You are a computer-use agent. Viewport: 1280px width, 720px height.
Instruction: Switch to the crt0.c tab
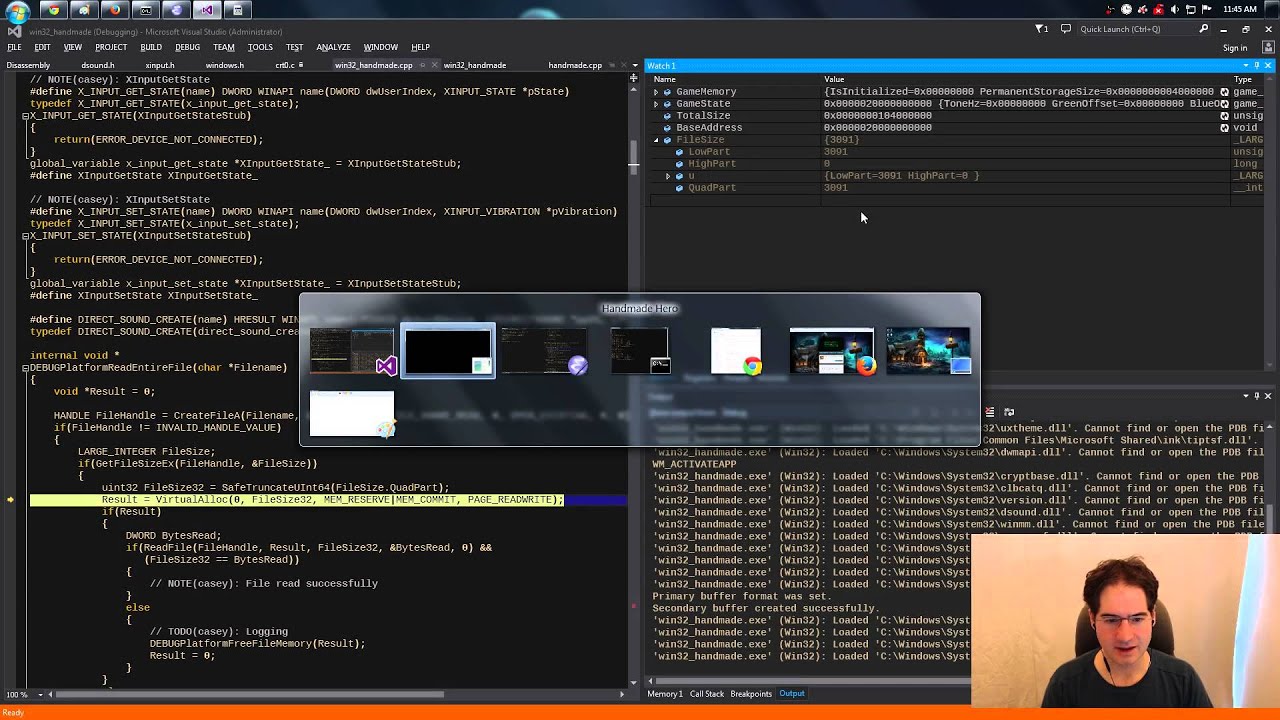[284, 65]
